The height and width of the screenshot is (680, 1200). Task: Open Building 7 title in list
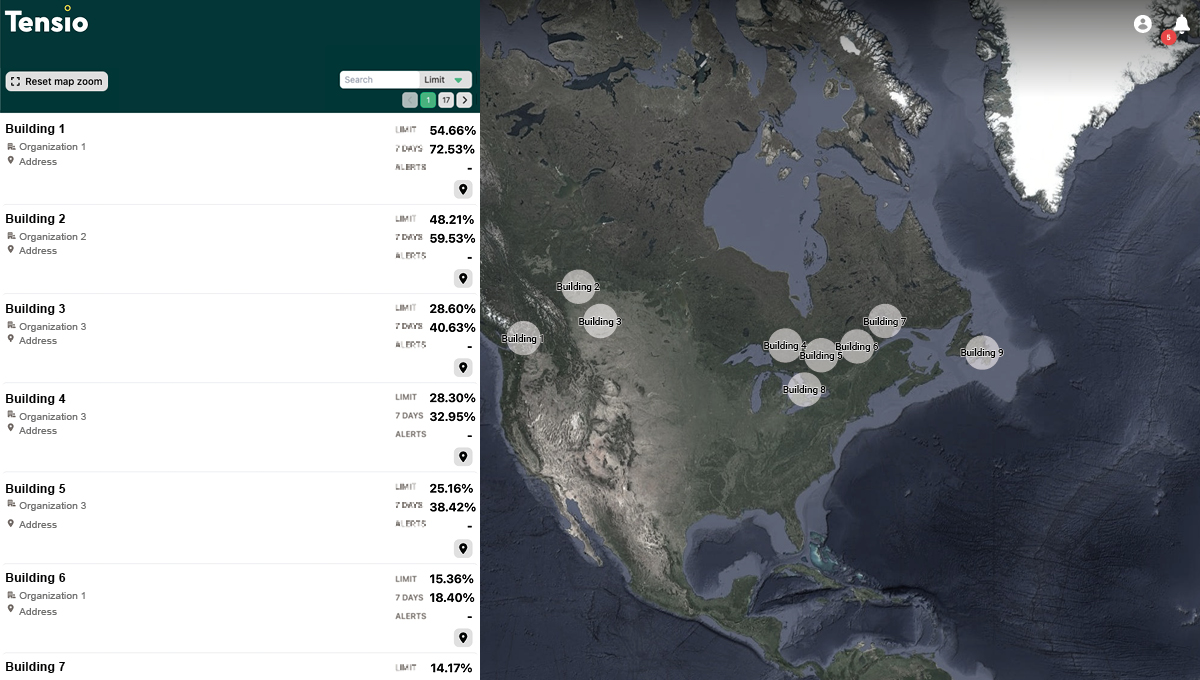(35, 666)
